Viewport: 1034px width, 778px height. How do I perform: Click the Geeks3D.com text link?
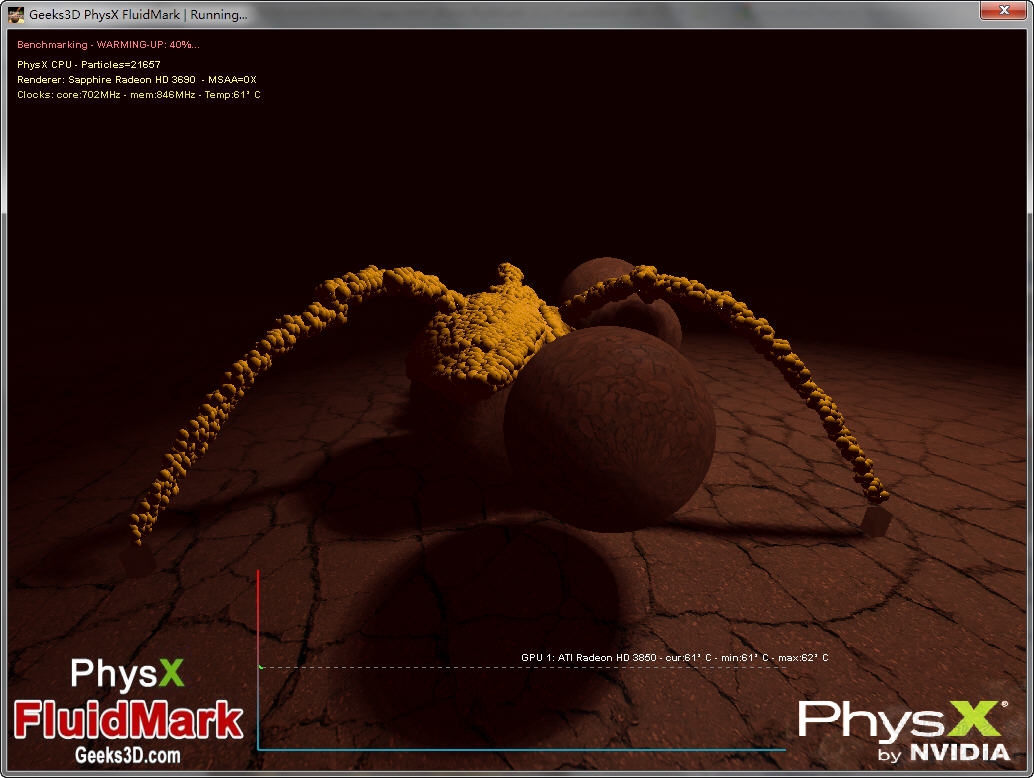[x=128, y=756]
